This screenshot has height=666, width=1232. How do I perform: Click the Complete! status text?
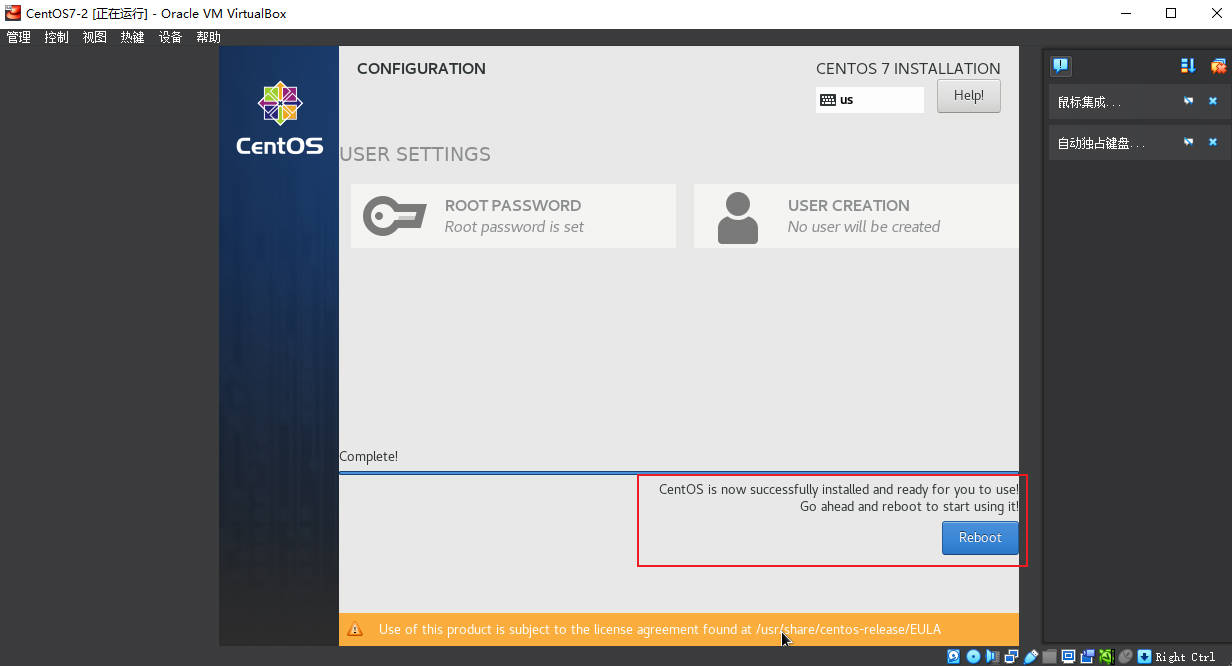pos(368,456)
